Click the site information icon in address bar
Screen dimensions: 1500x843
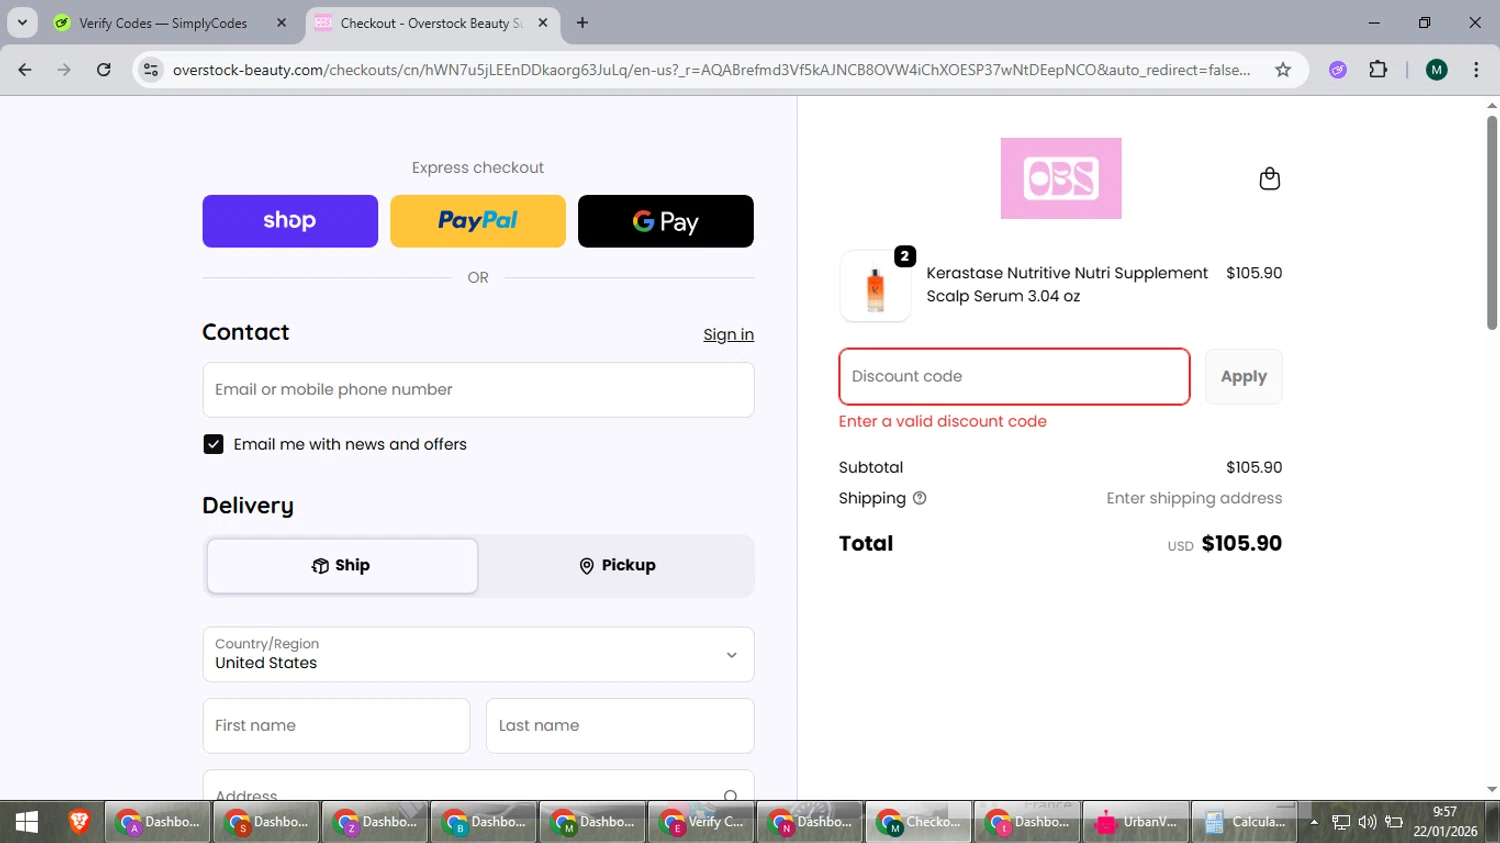pos(151,70)
